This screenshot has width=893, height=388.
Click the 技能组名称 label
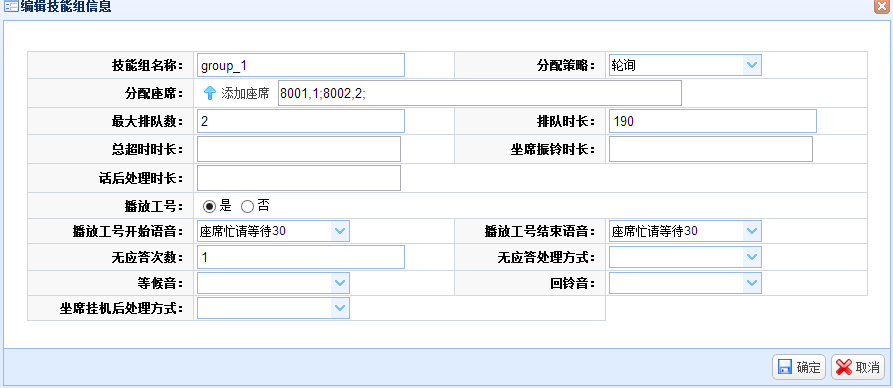[148, 66]
